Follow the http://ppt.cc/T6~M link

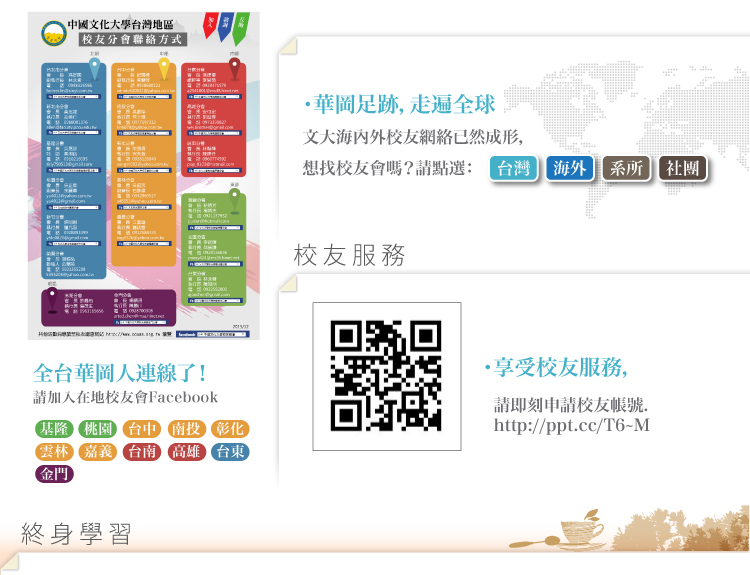pos(572,425)
